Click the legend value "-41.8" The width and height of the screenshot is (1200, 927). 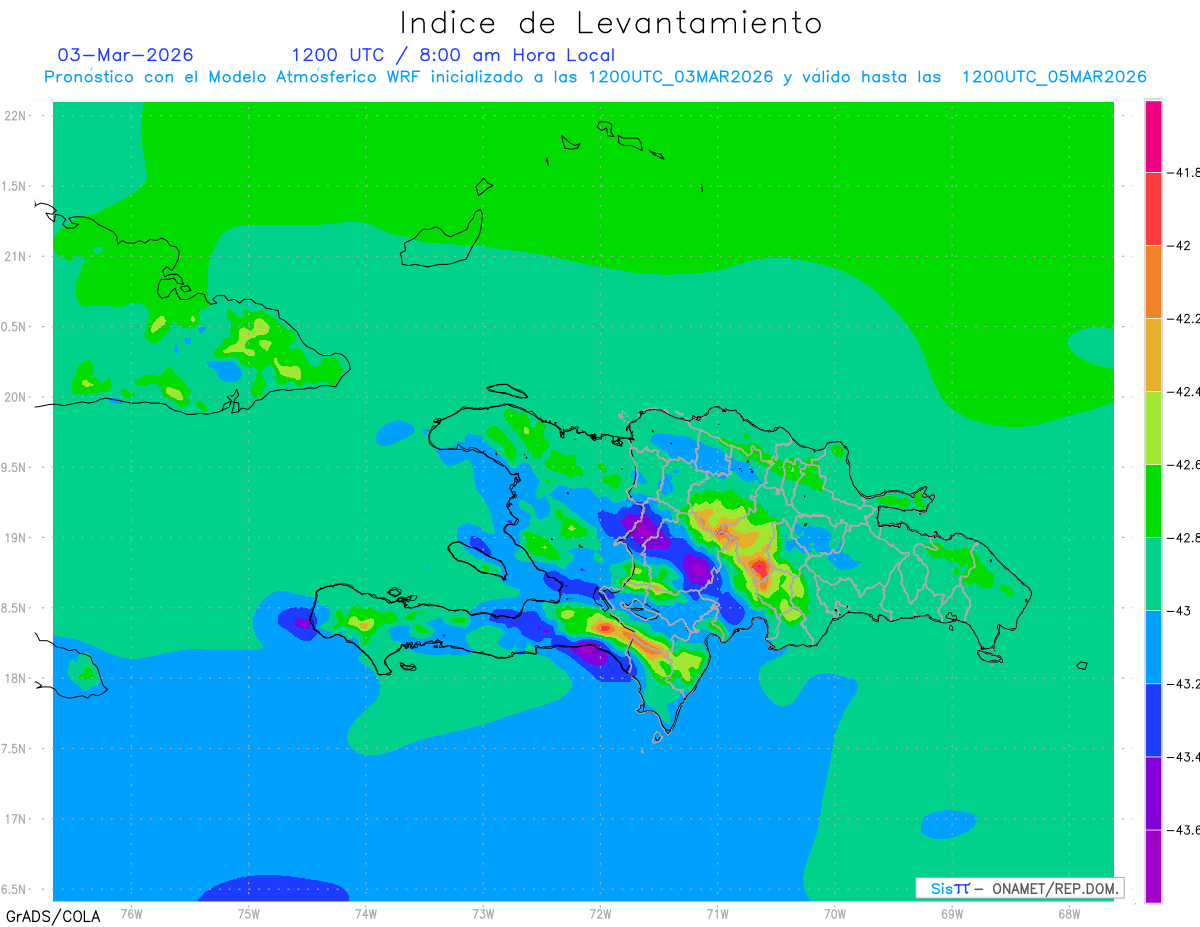(x=1185, y=172)
